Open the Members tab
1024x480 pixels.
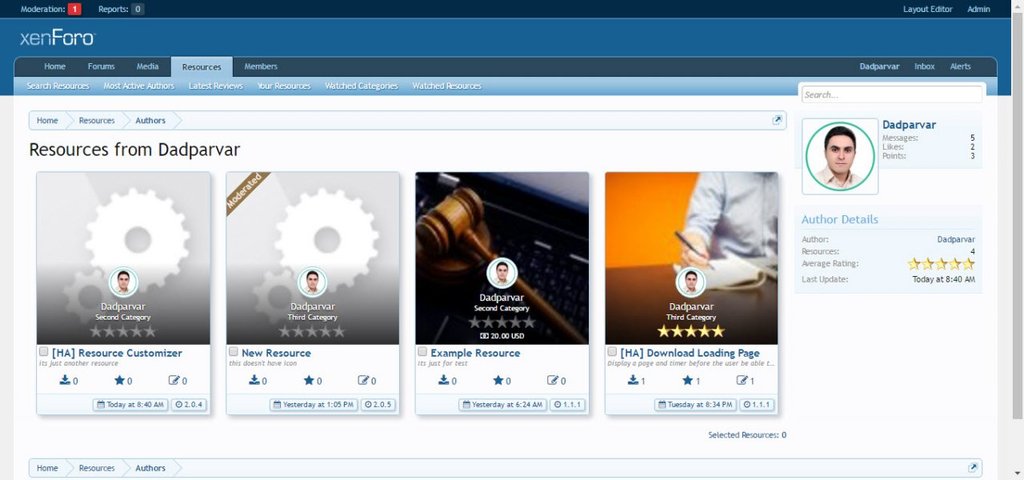(x=261, y=67)
